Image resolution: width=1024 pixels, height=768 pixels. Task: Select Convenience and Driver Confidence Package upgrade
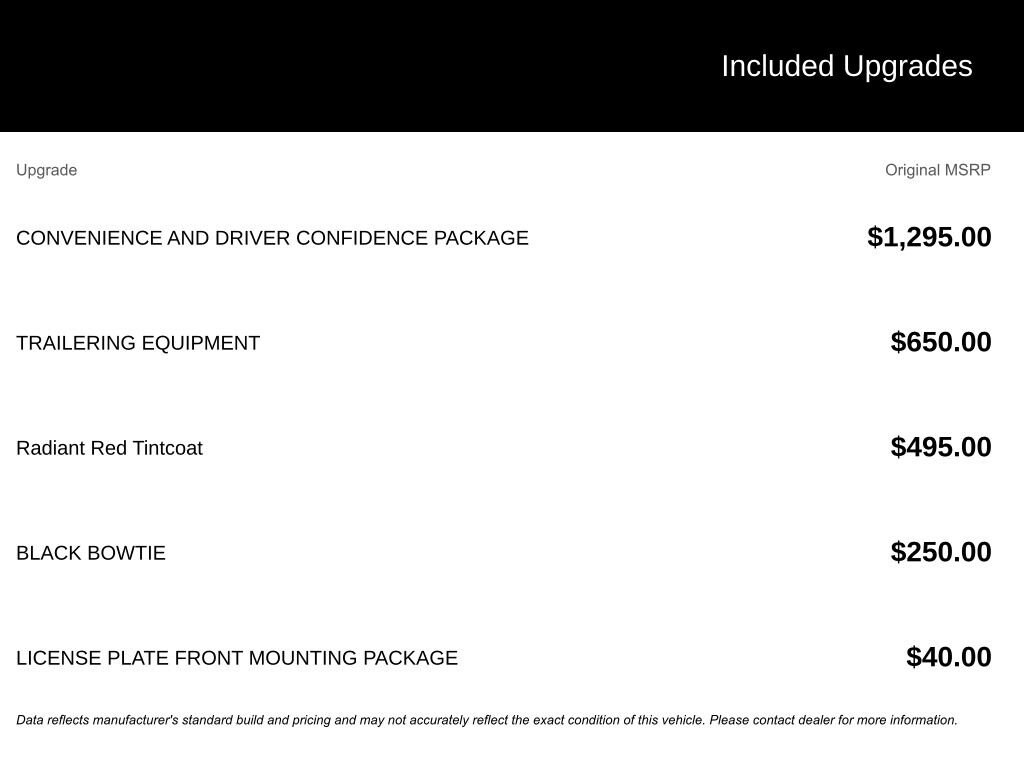pos(272,238)
